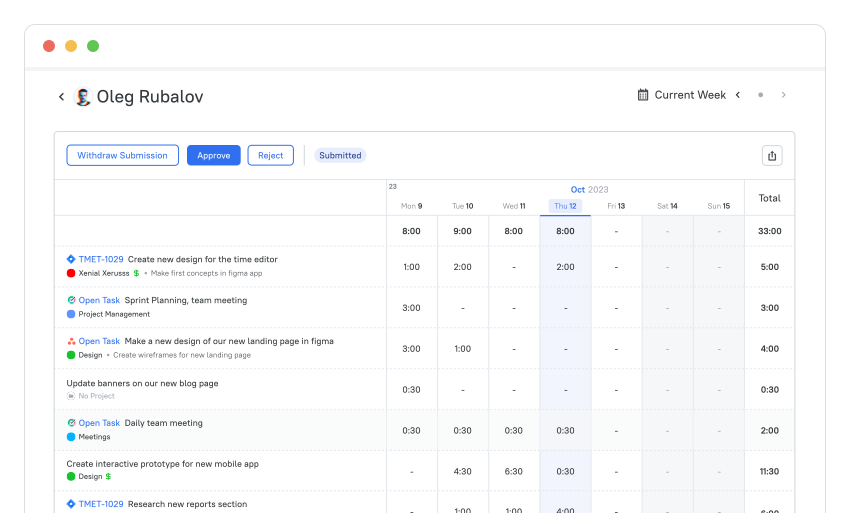The image size is (850, 513).
Task: Click the export share icon button
Action: 772,156
